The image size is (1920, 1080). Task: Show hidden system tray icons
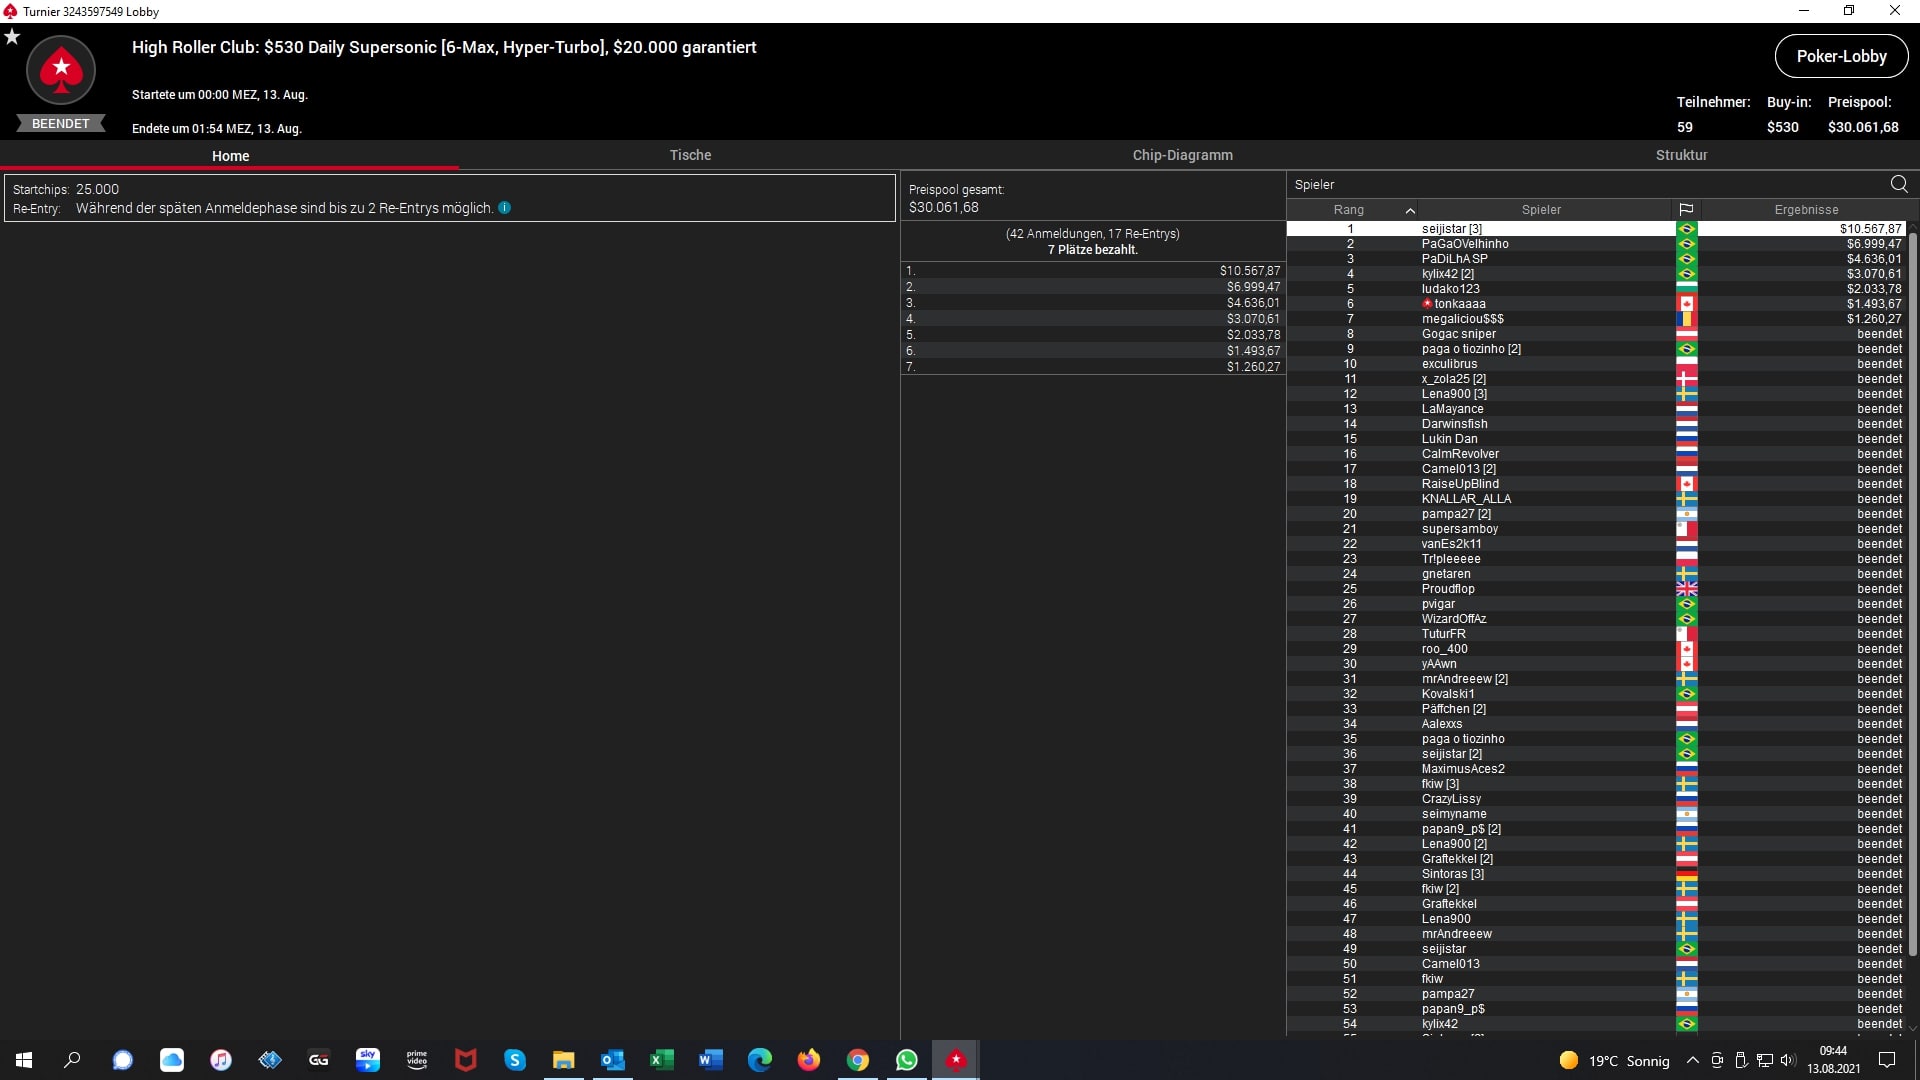pyautogui.click(x=1692, y=1061)
